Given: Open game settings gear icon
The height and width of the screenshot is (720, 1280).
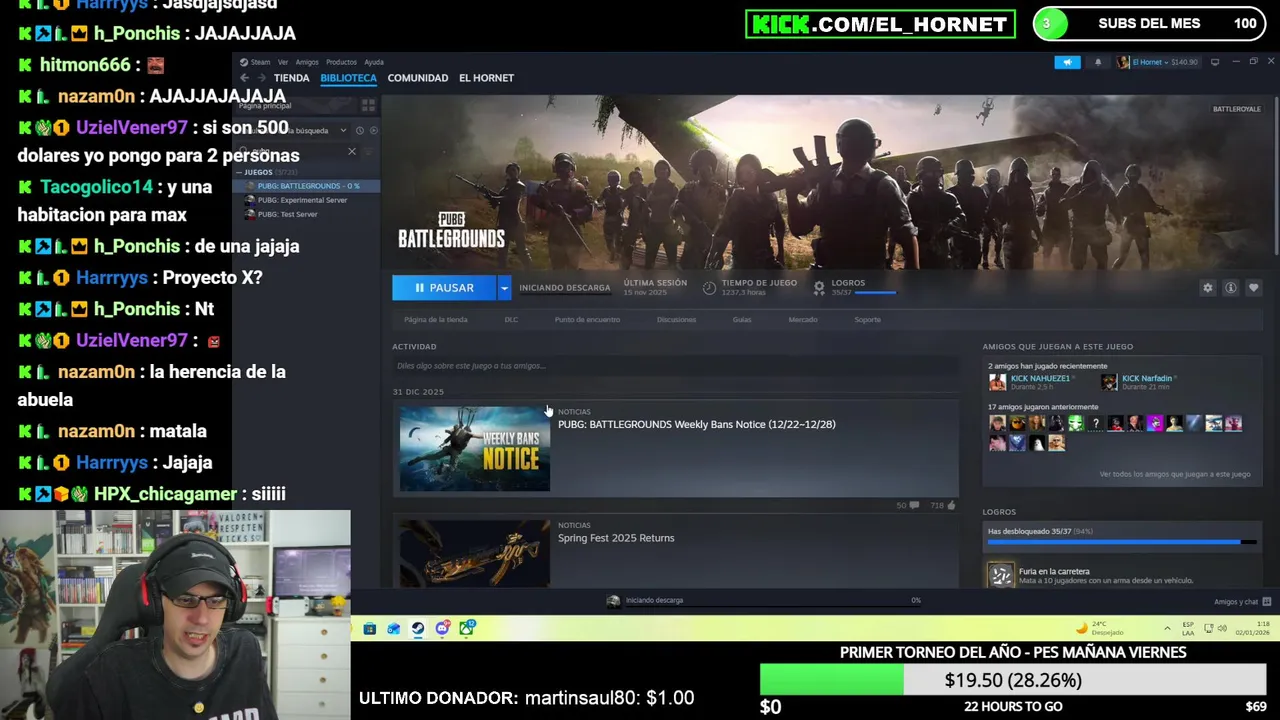Looking at the screenshot, I should click(1208, 288).
